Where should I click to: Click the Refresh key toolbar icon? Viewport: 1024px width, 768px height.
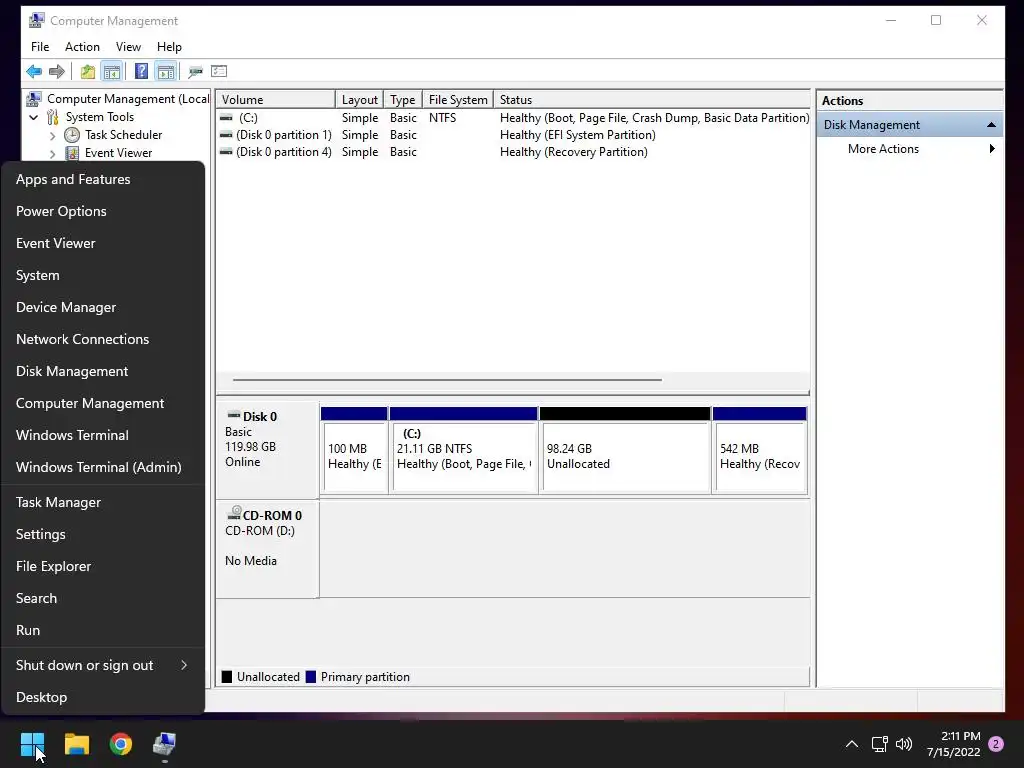point(195,71)
